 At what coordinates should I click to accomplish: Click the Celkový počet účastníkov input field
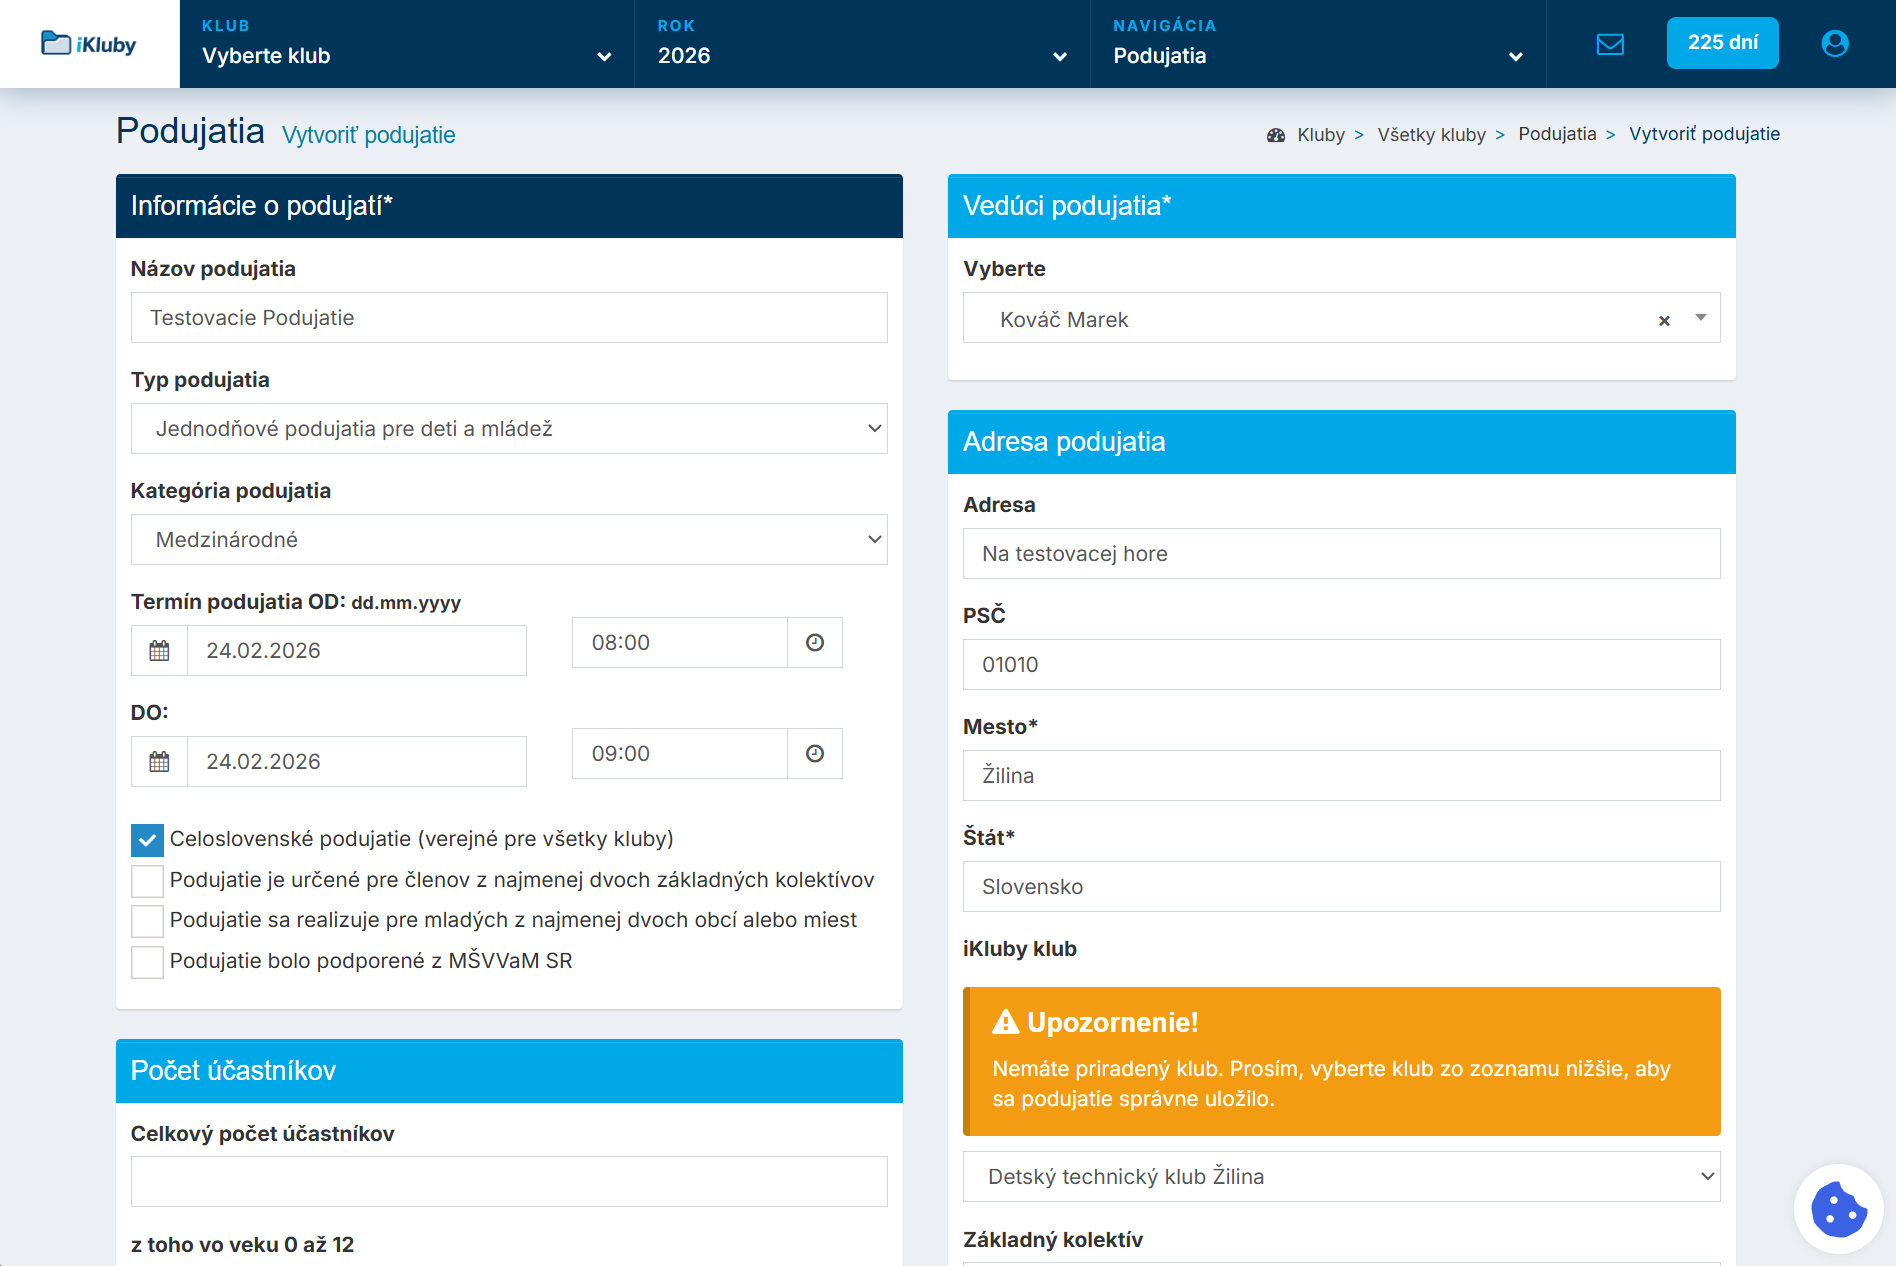coord(509,1182)
